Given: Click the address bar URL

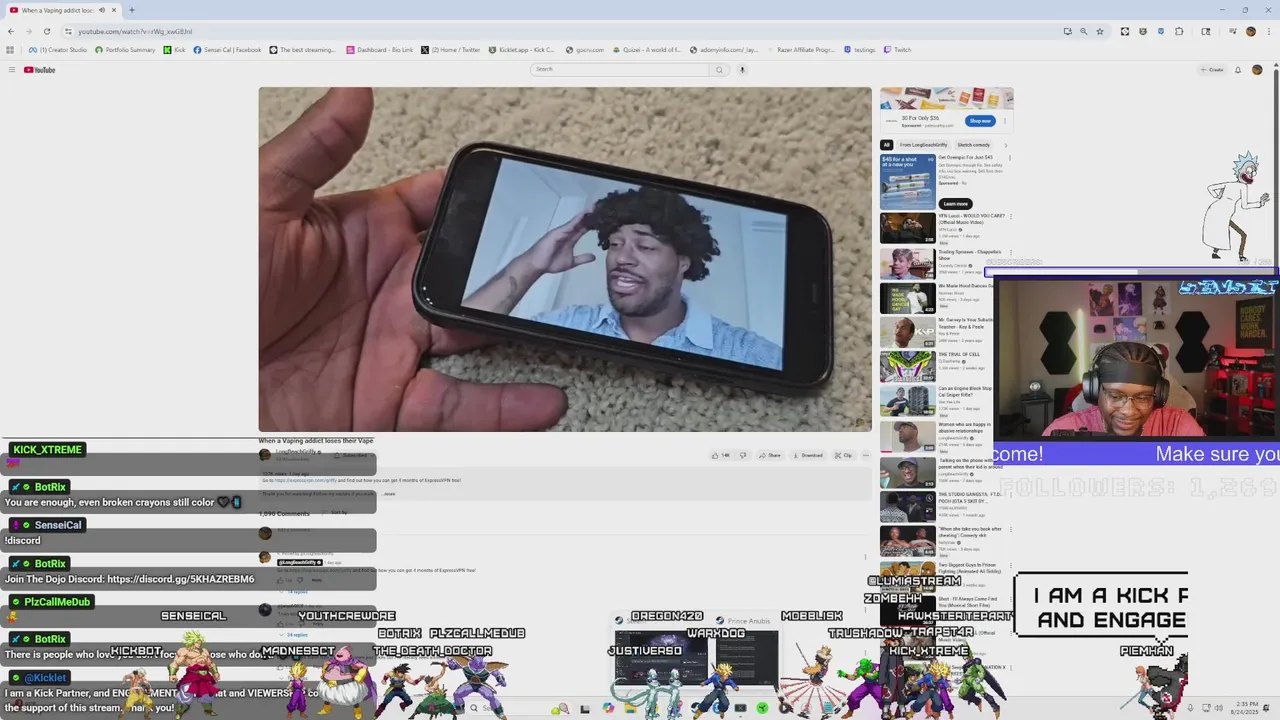Looking at the screenshot, I should (x=135, y=31).
